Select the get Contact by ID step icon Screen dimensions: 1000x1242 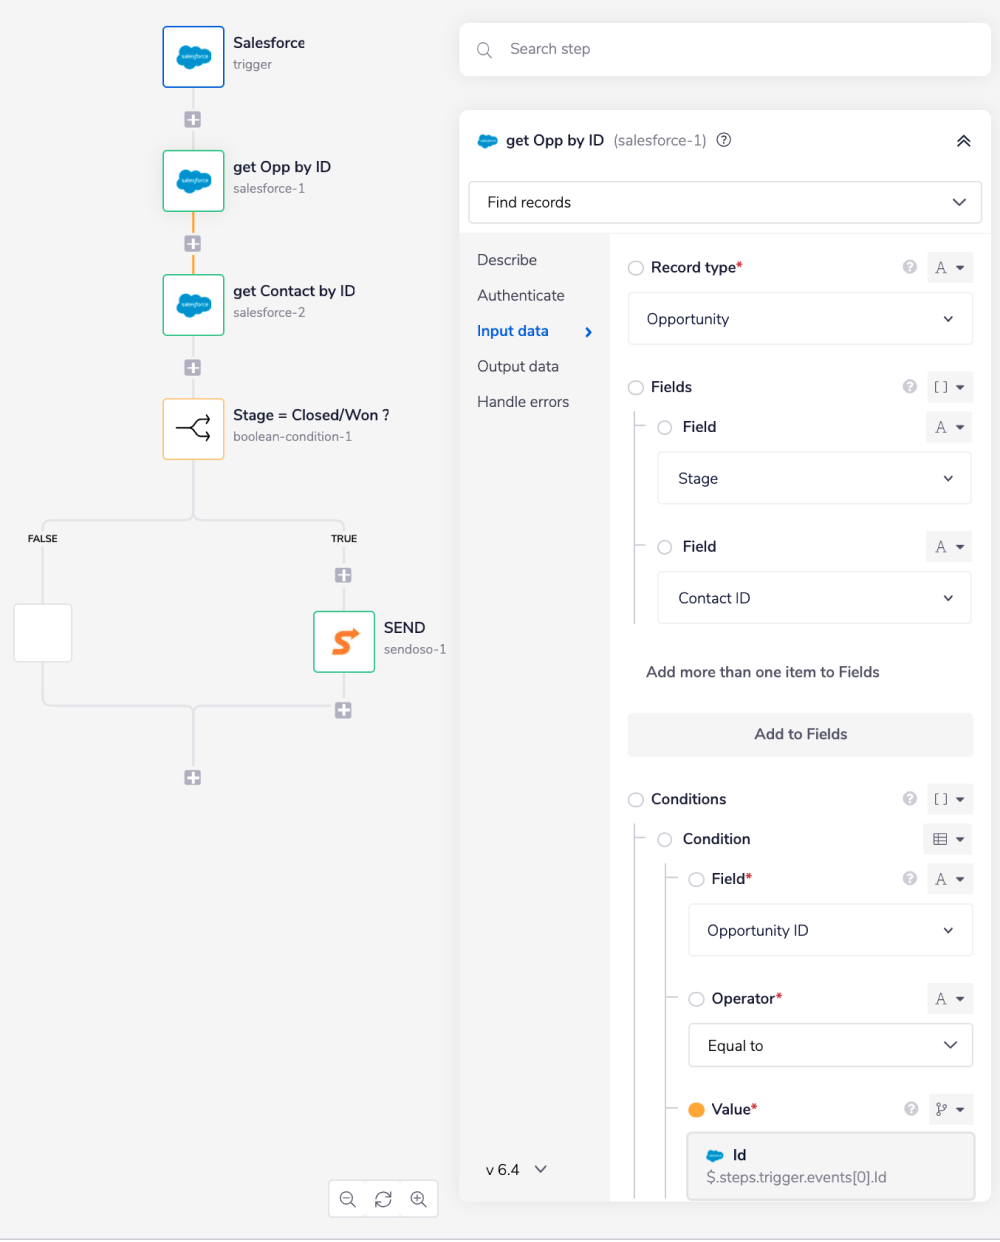tap(193, 305)
